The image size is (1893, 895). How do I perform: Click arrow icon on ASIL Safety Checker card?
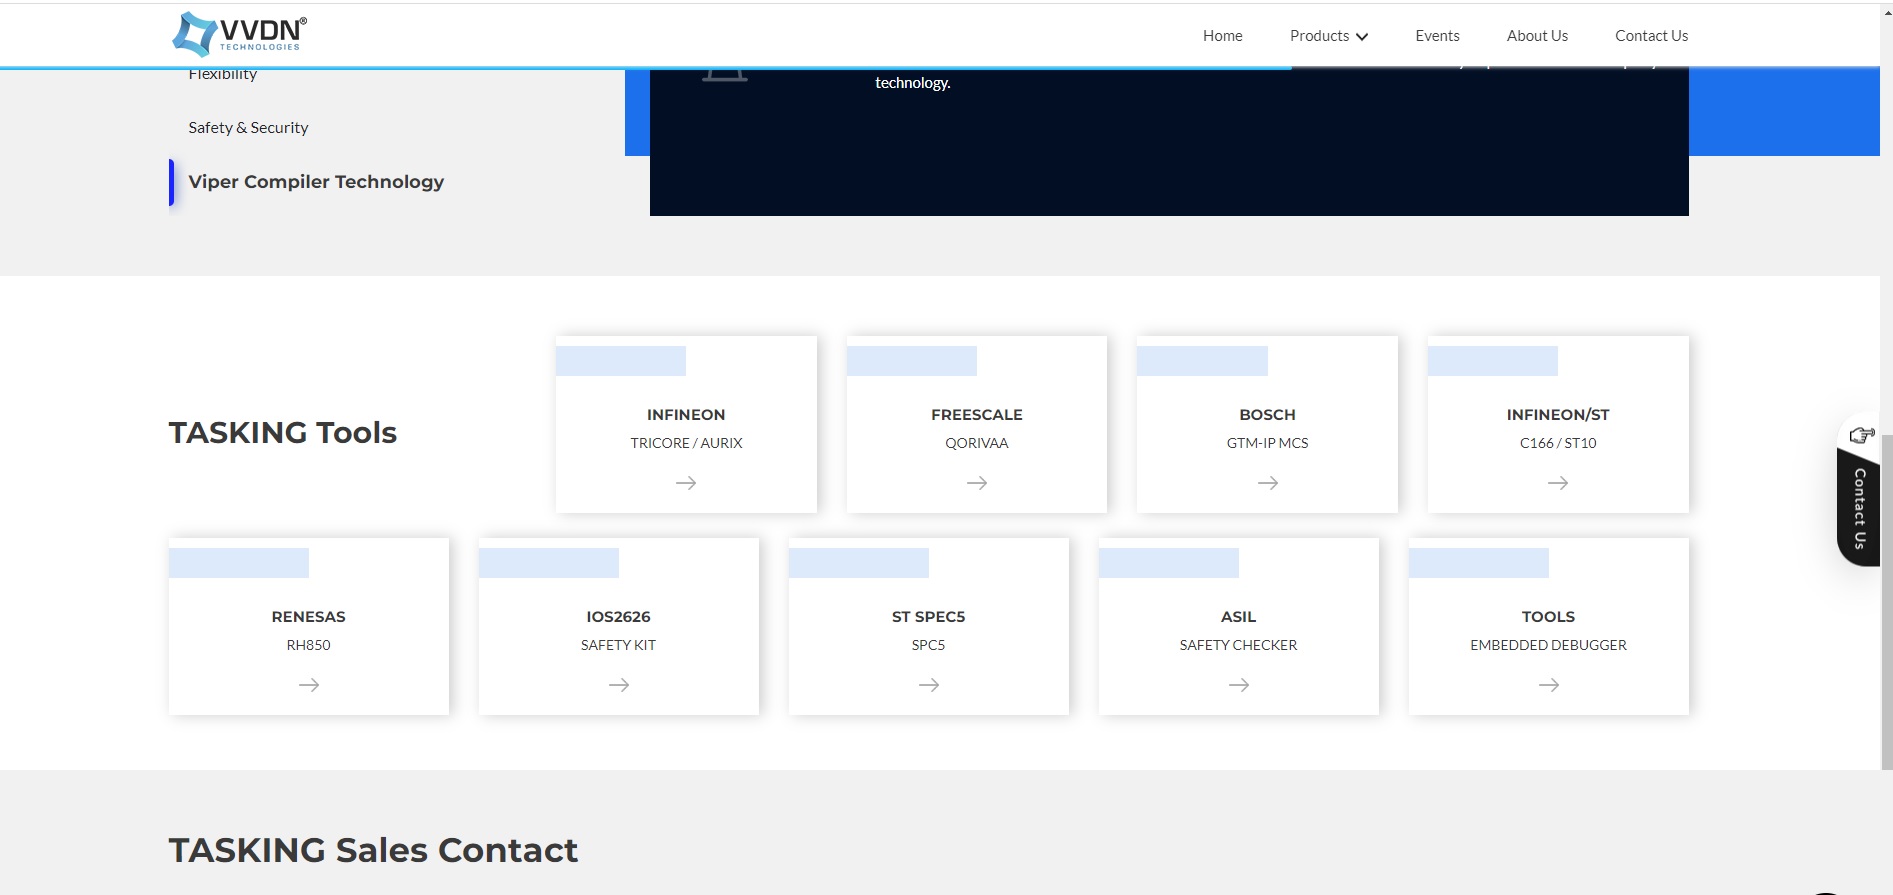1239,685
